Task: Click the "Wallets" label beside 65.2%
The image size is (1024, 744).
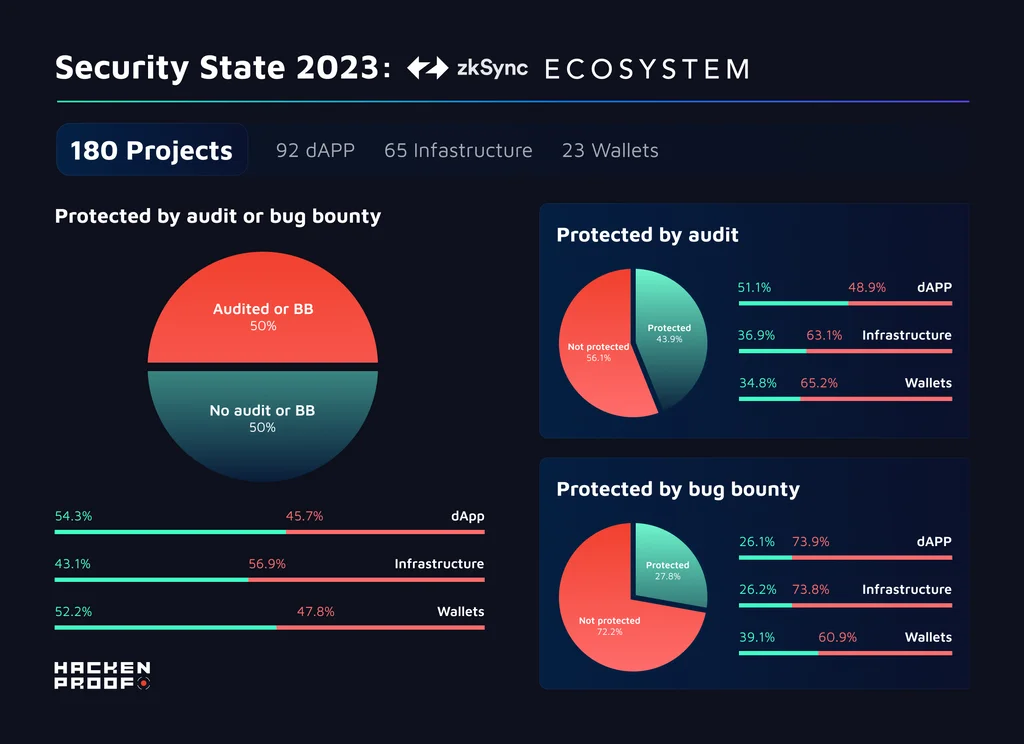Action: click(929, 383)
